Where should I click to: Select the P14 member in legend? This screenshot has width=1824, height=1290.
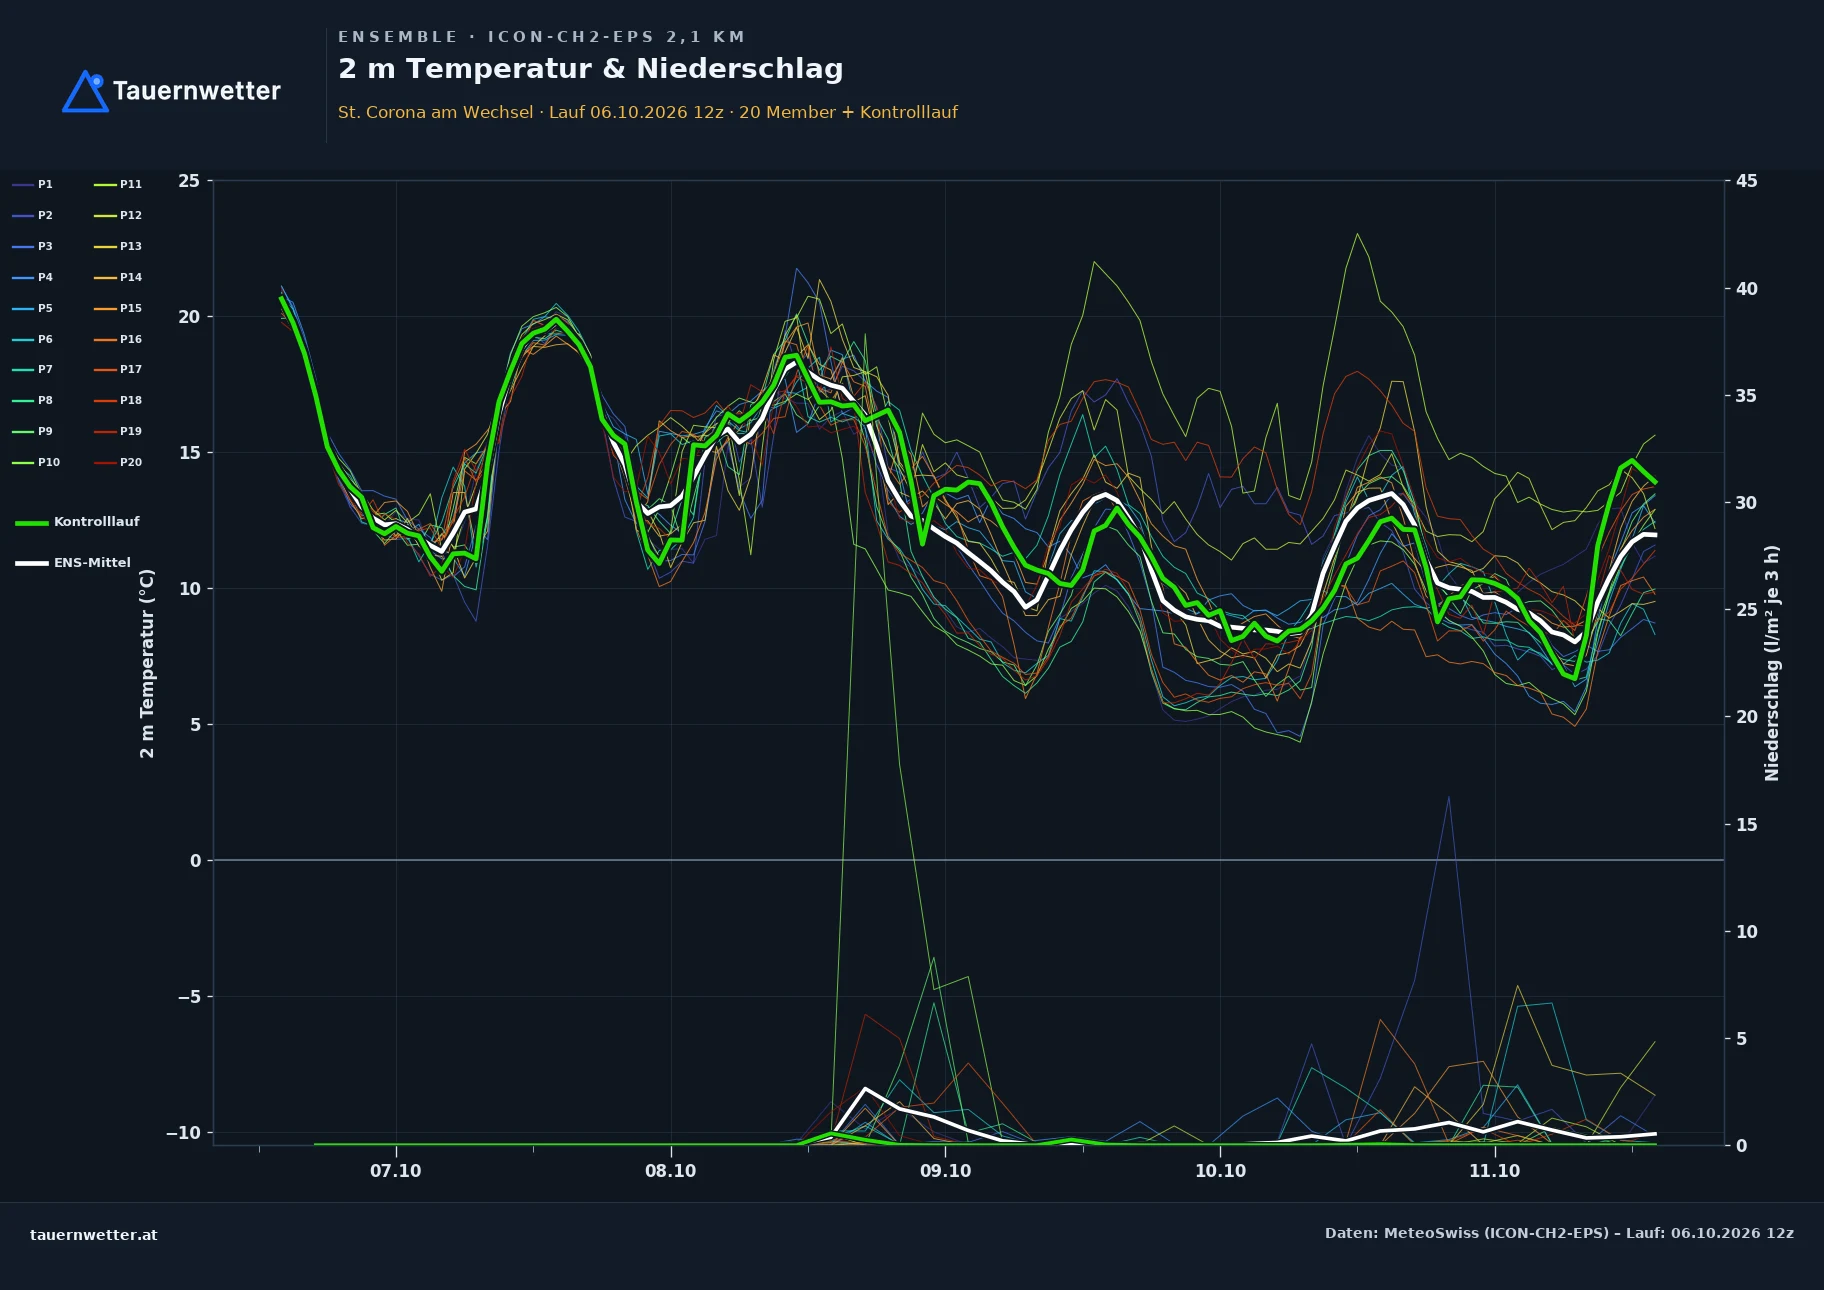point(118,277)
